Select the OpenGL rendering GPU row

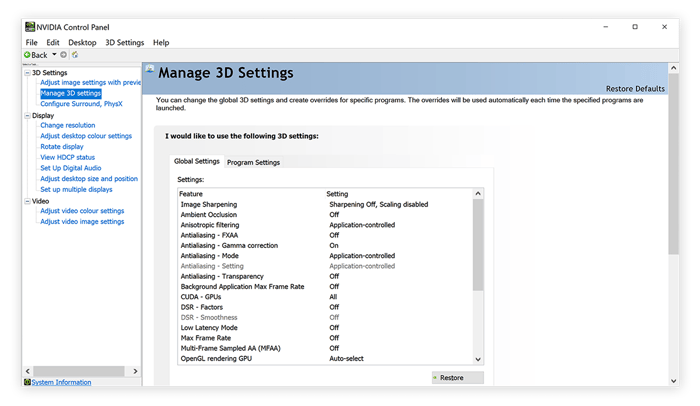tap(325, 358)
